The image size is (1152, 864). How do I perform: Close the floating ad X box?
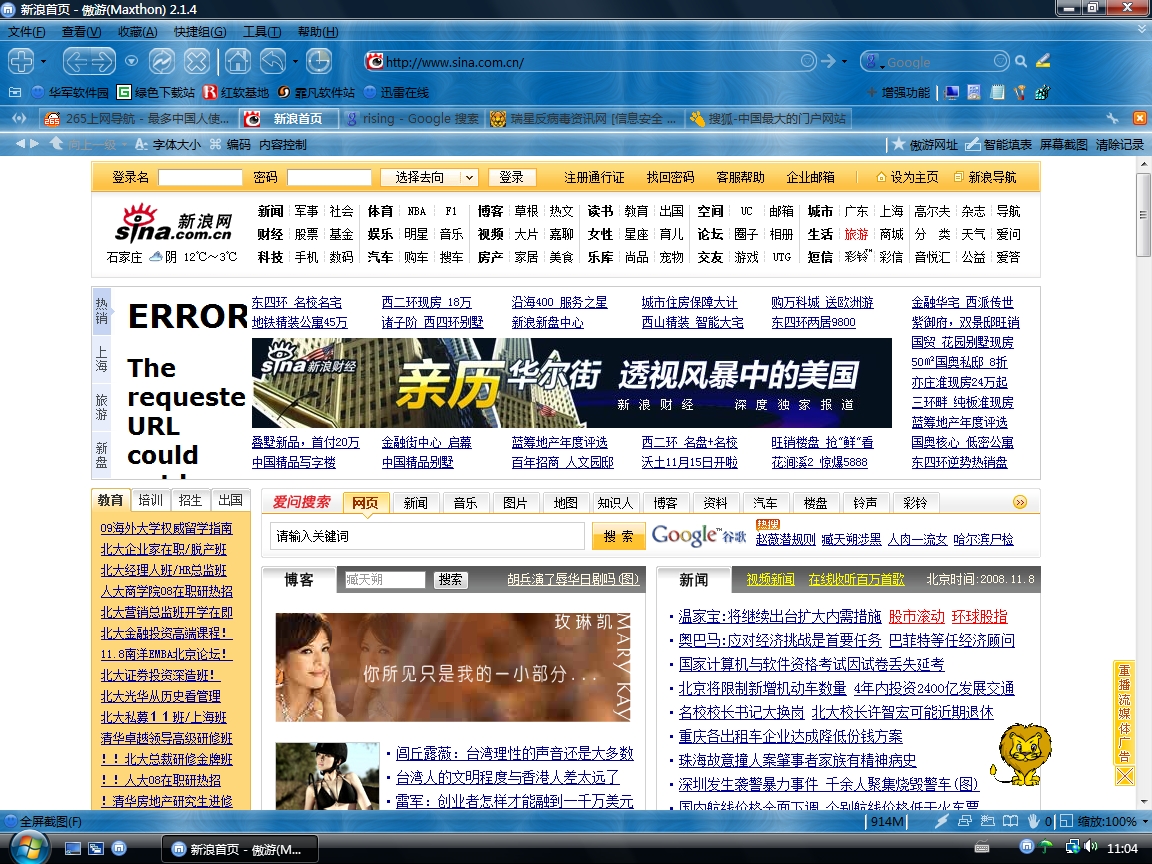pos(1124,776)
